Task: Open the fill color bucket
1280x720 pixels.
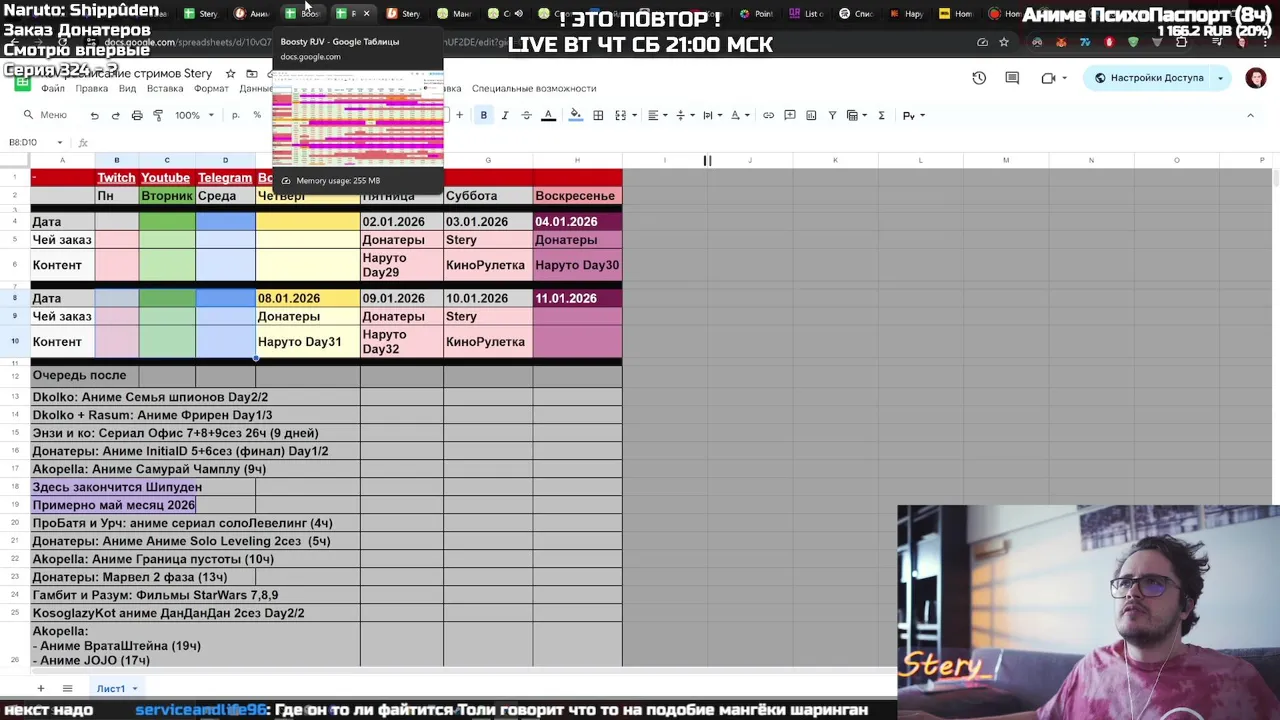Action: pos(575,116)
